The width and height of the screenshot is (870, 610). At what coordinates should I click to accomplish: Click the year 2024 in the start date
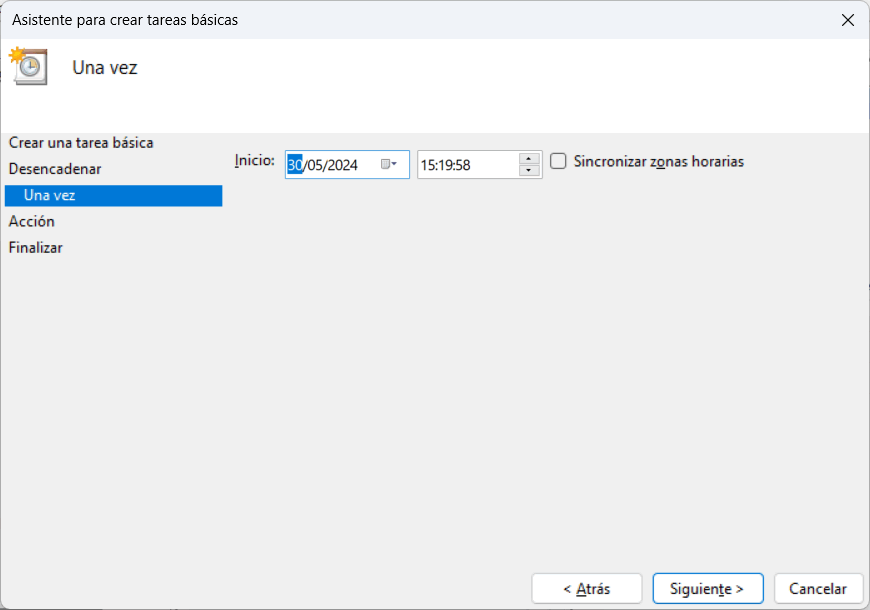(342, 165)
